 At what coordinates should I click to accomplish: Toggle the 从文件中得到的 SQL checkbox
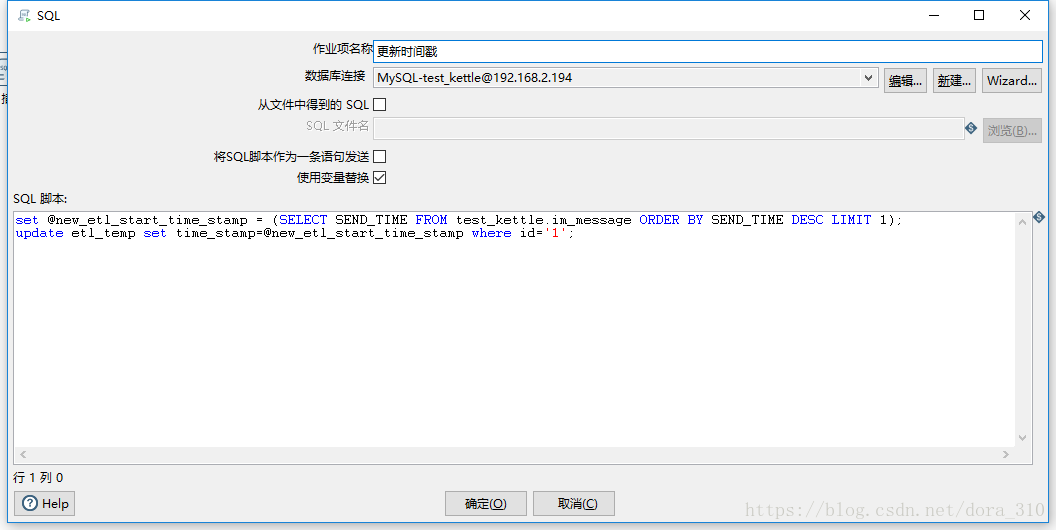380,104
